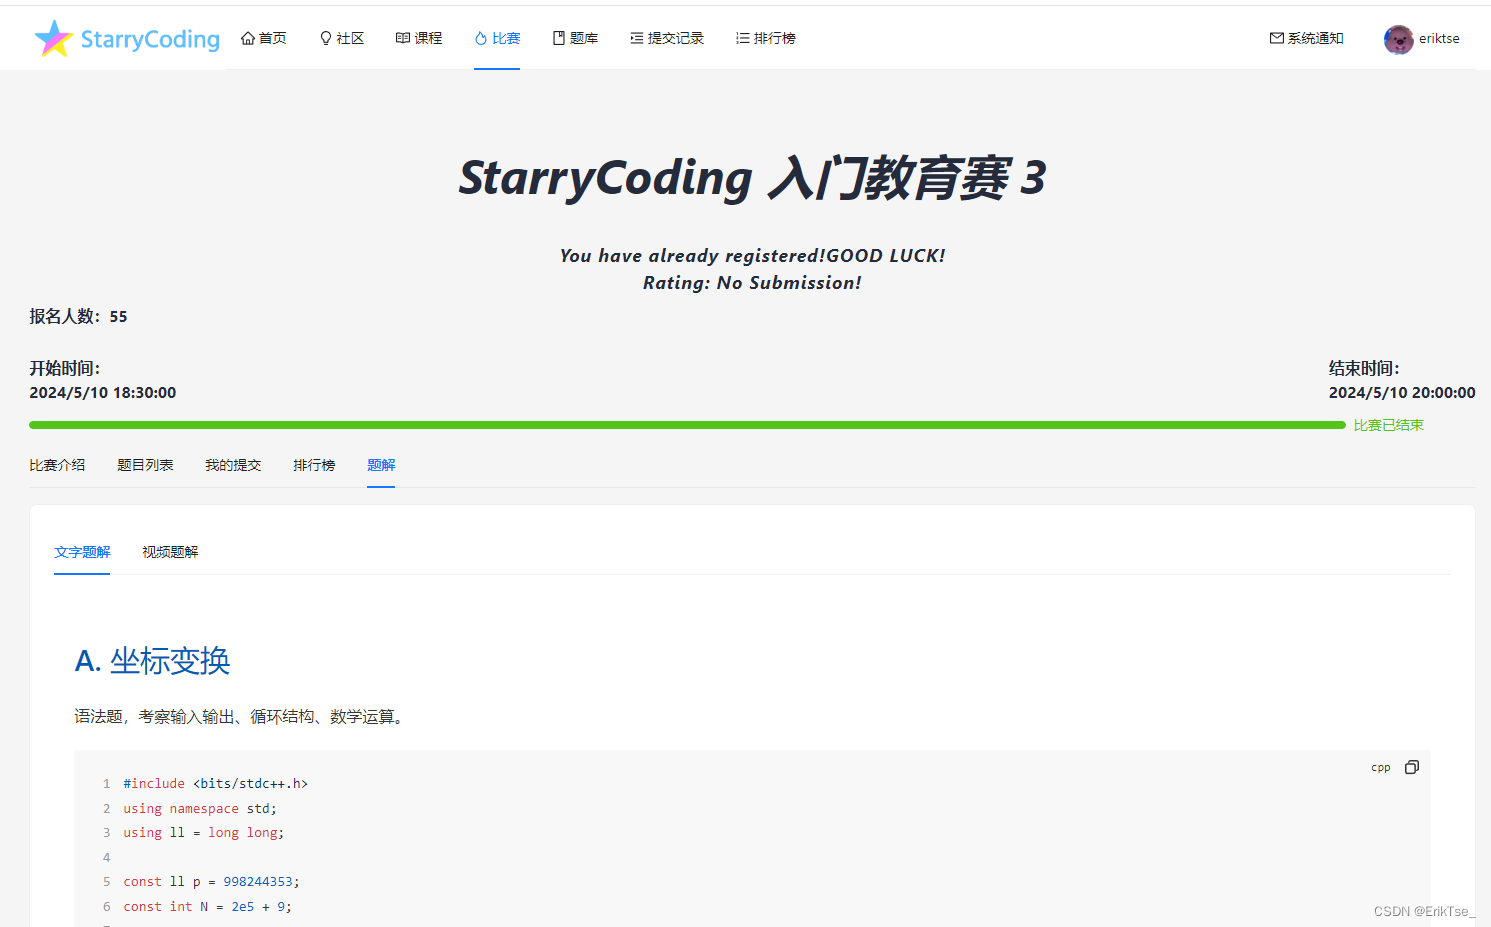Click the green contest progress bar
This screenshot has width=1491, height=927.
[x=687, y=425]
